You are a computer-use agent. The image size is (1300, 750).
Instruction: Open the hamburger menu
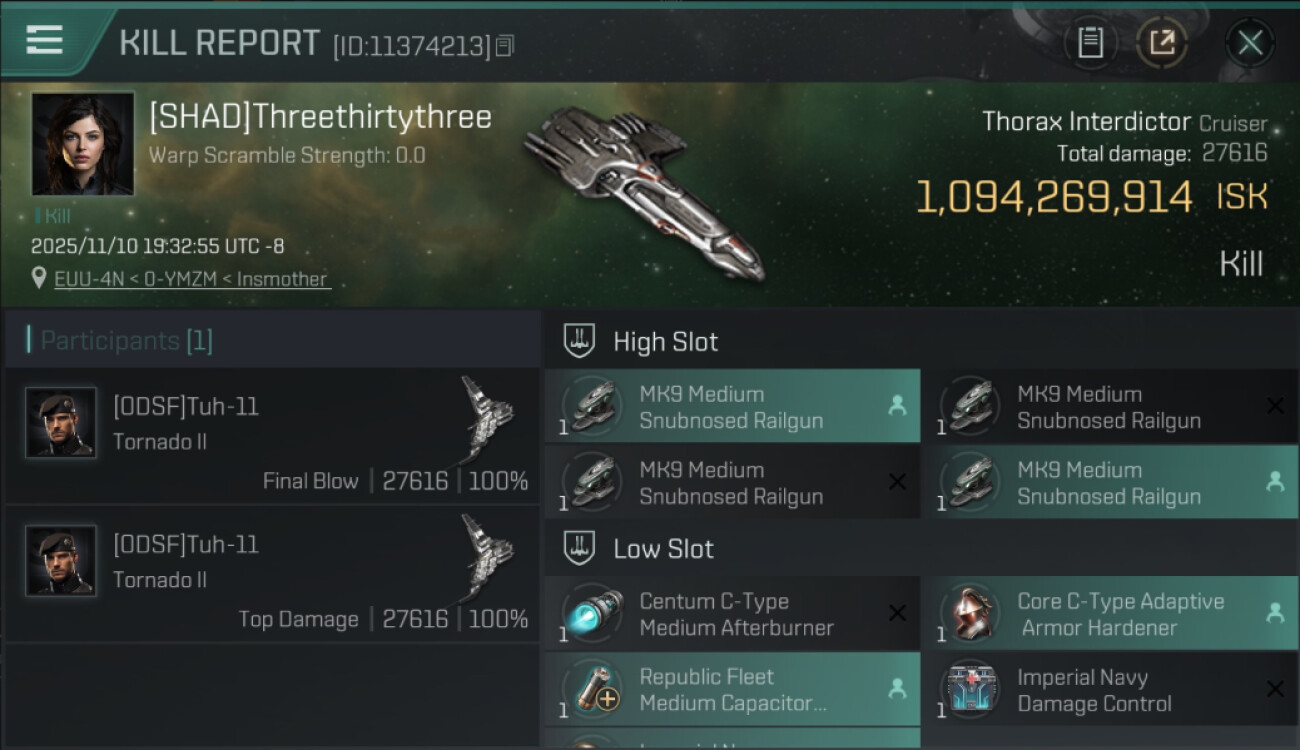click(44, 40)
